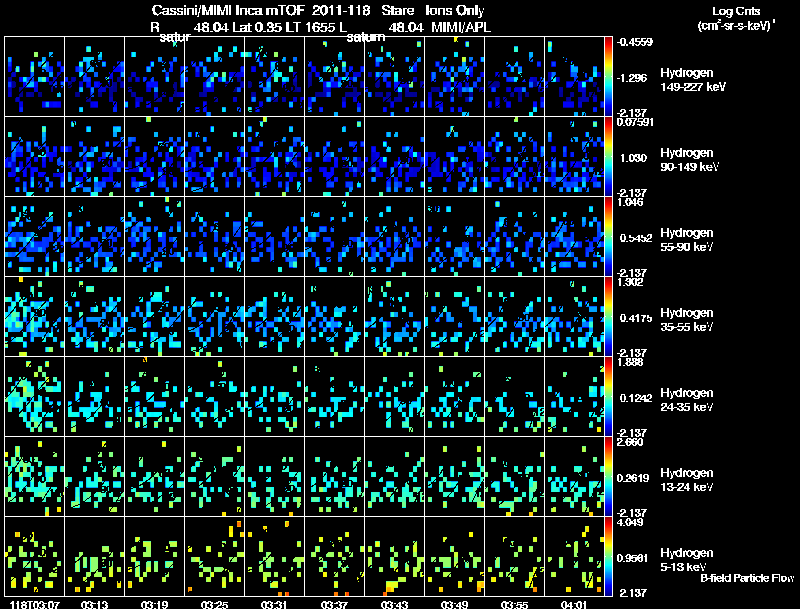Click the 2.660 color scale value
Viewport: 800px width, 609px height.
click(x=630, y=442)
